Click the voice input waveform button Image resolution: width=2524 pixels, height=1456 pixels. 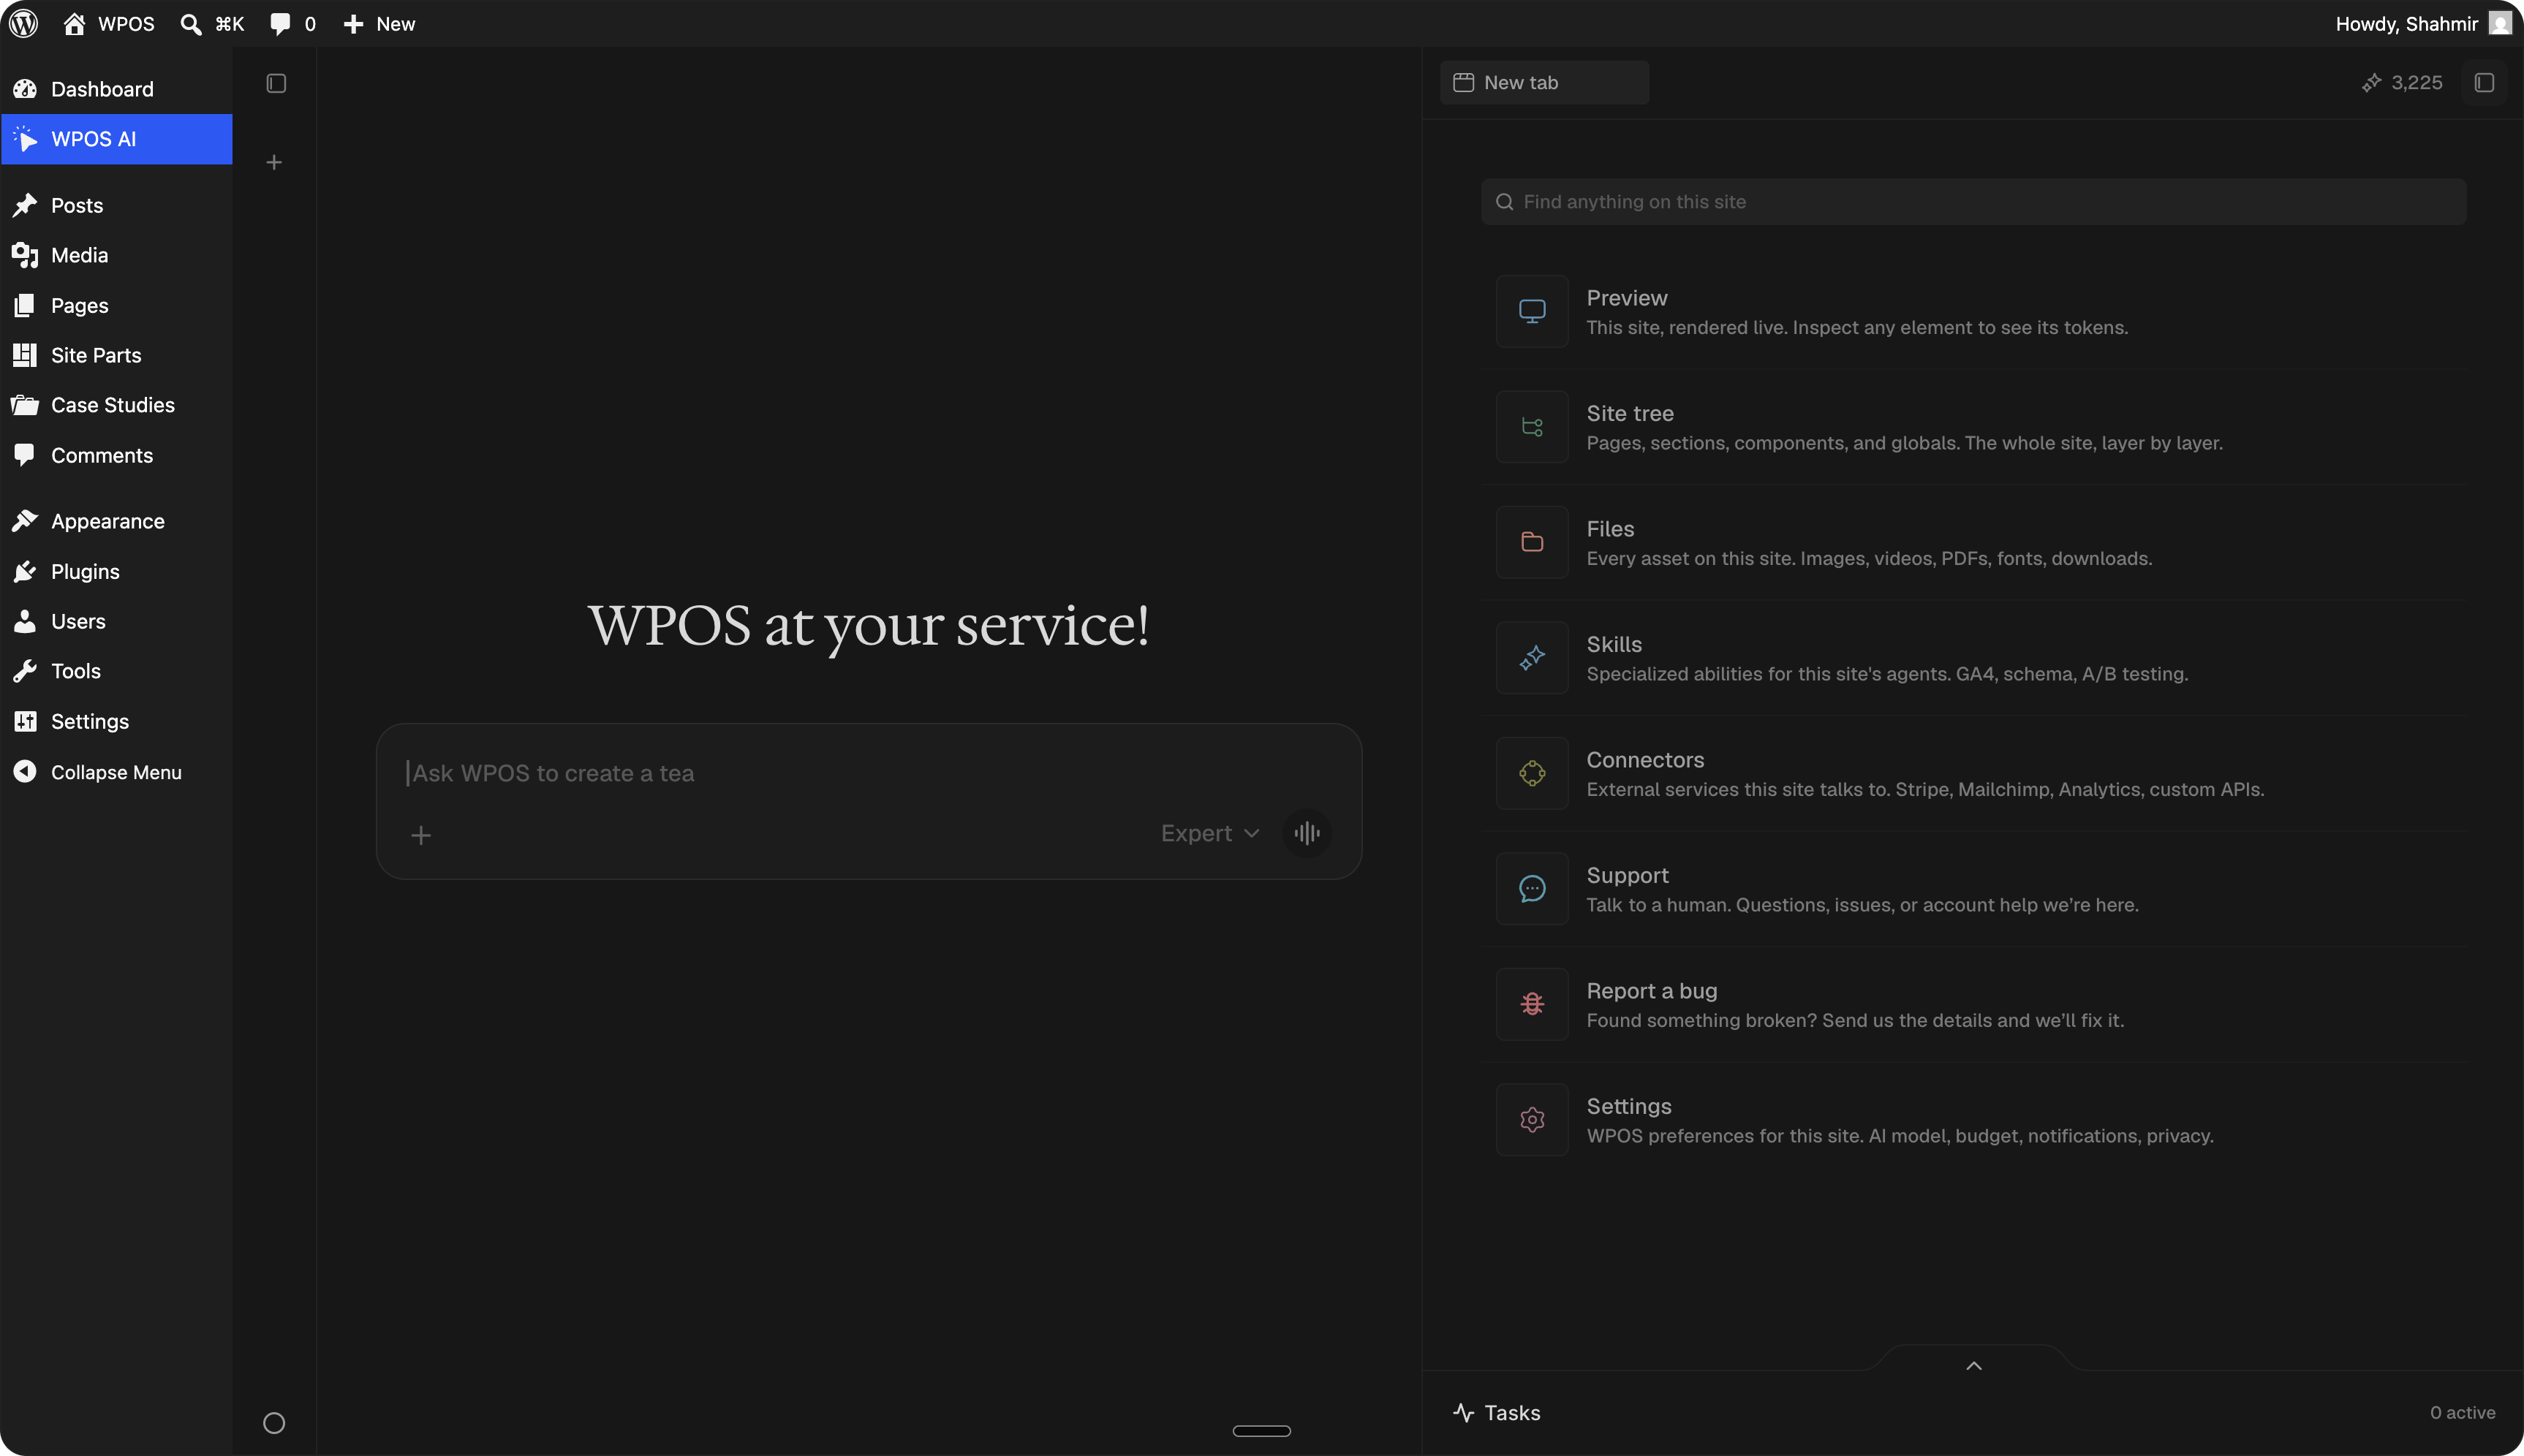[1307, 833]
